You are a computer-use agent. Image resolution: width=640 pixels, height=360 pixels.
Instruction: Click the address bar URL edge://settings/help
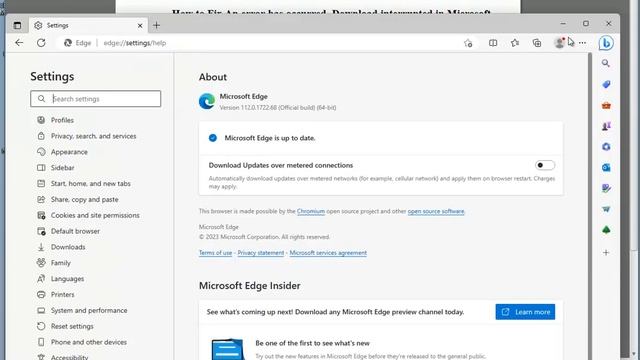pyautogui.click(x=135, y=43)
